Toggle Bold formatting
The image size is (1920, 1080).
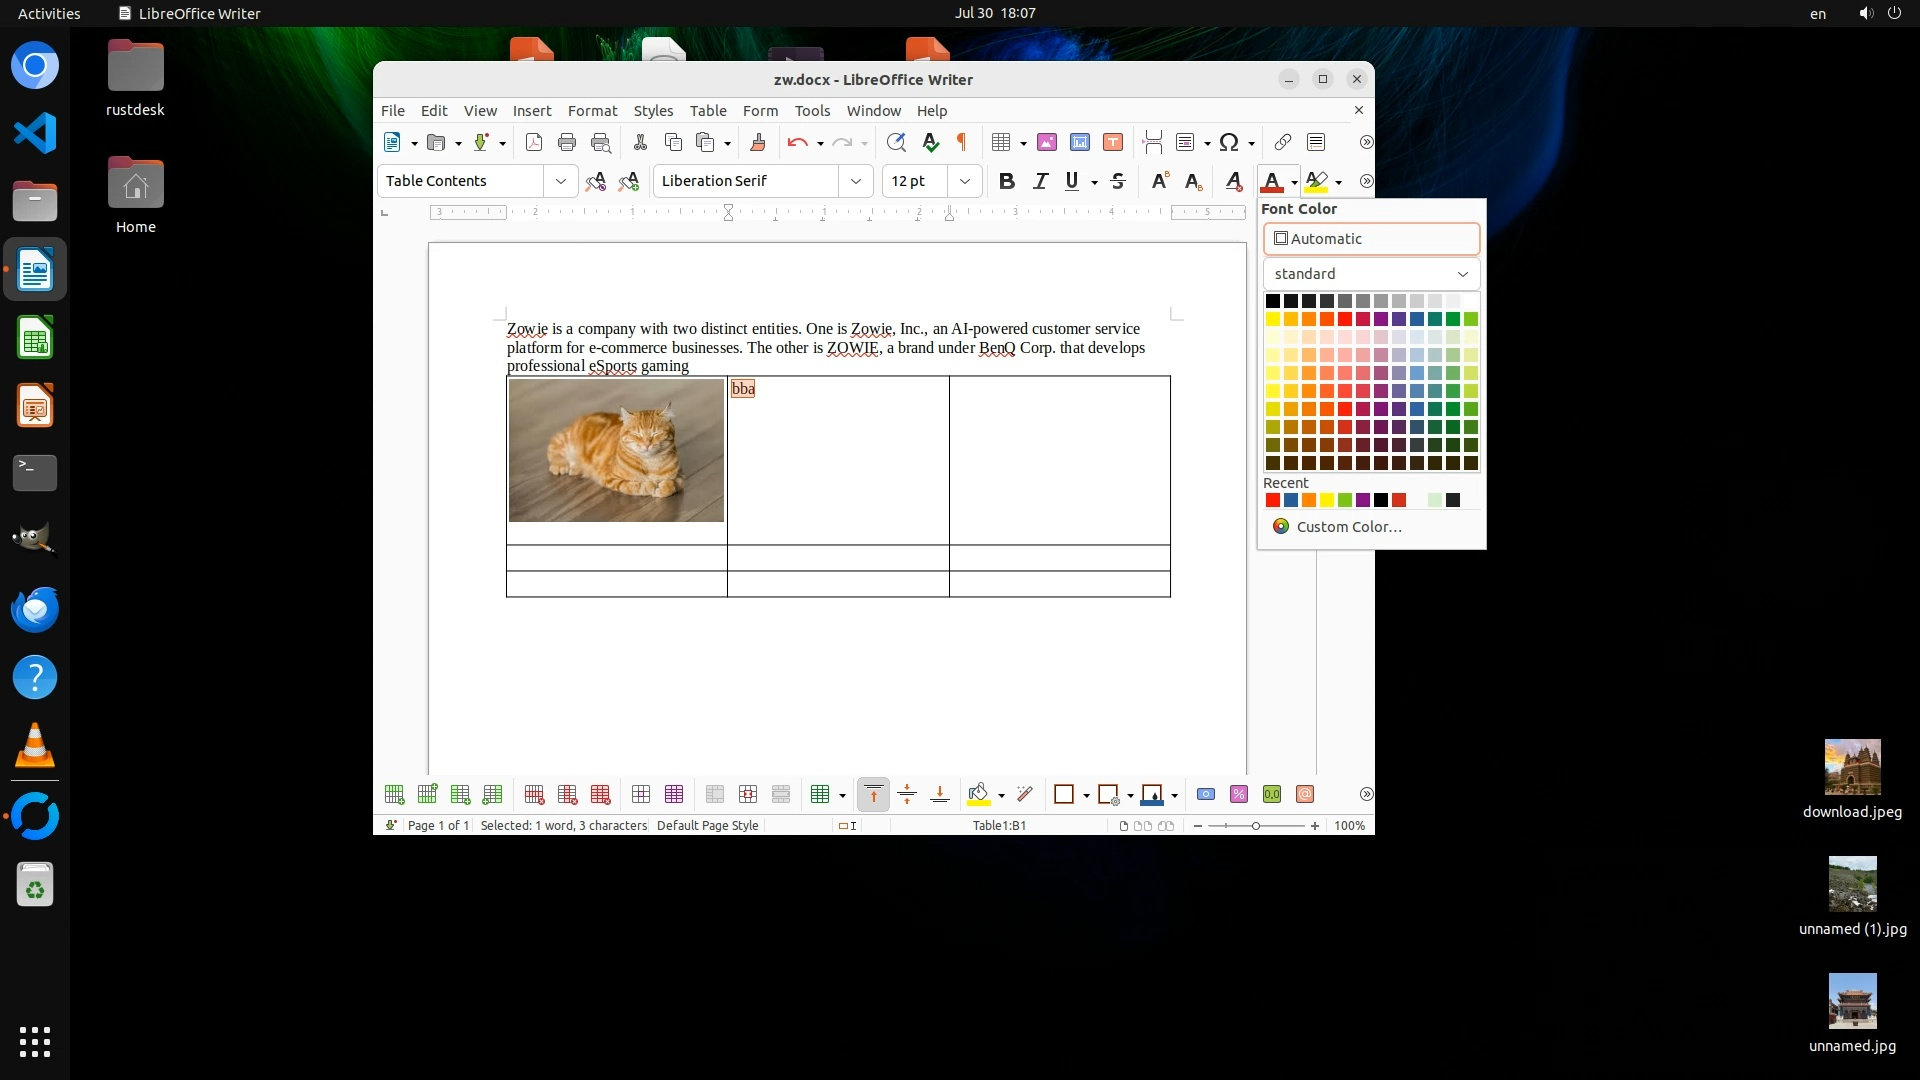(x=1007, y=181)
